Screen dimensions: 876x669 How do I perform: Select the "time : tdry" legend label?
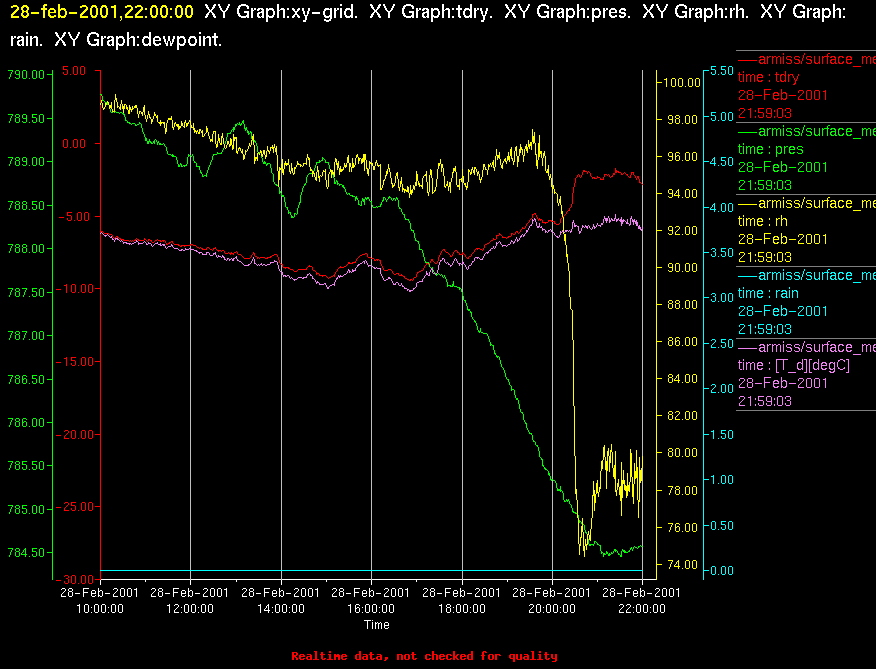click(768, 77)
